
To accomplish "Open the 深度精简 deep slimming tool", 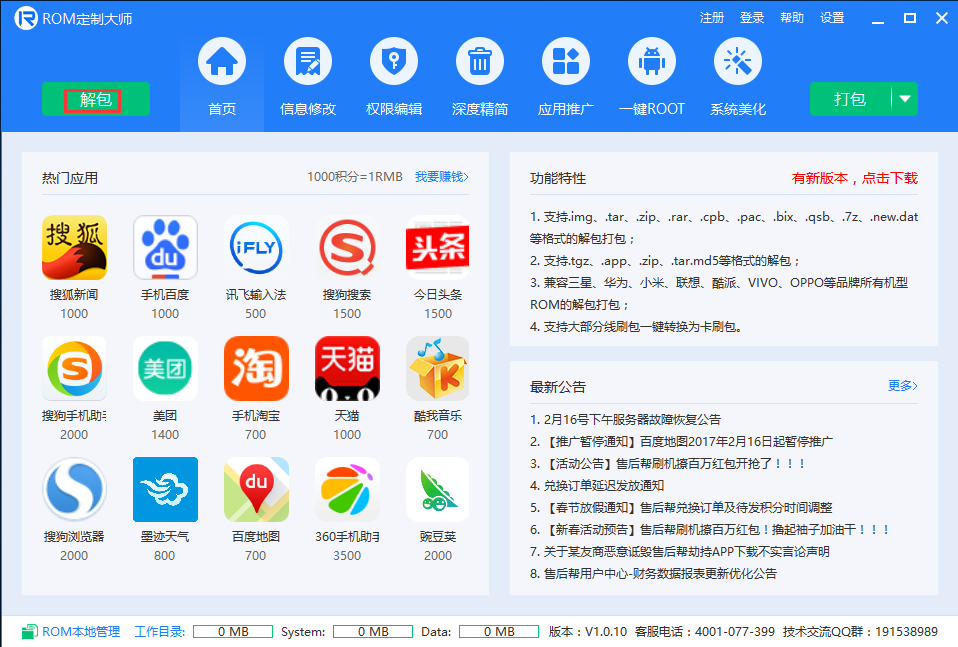I will click(479, 77).
